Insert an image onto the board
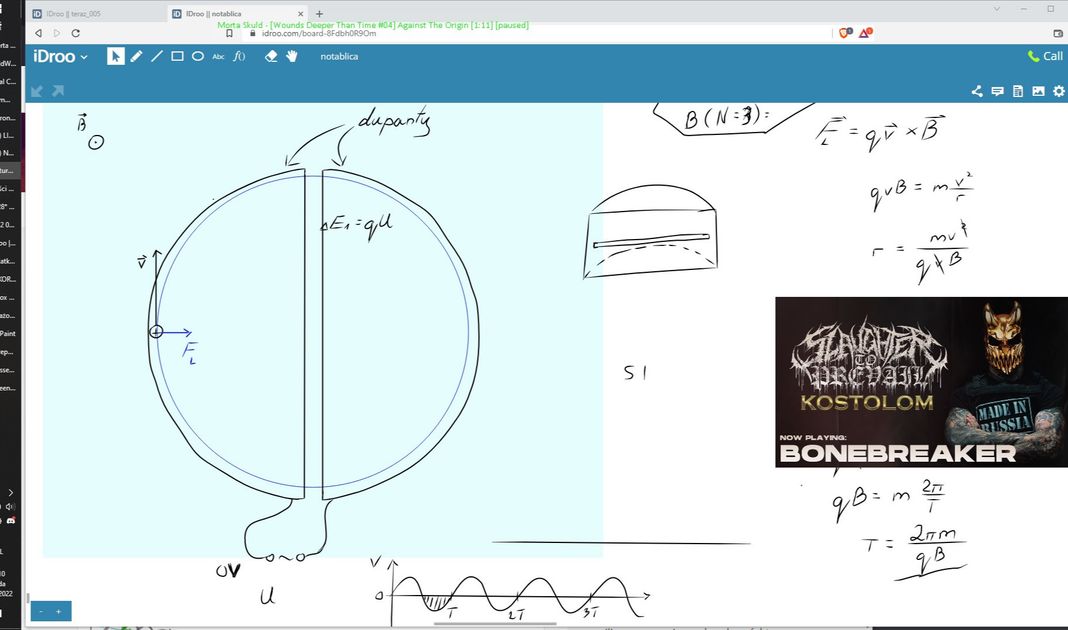 click(x=1038, y=91)
